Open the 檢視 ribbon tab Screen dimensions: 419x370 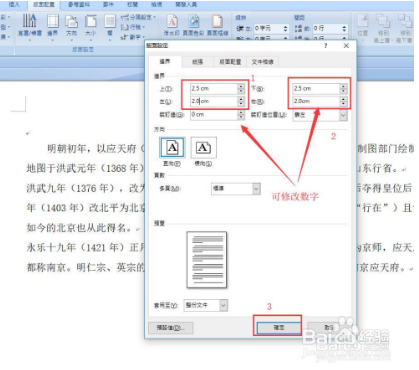click(156, 5)
